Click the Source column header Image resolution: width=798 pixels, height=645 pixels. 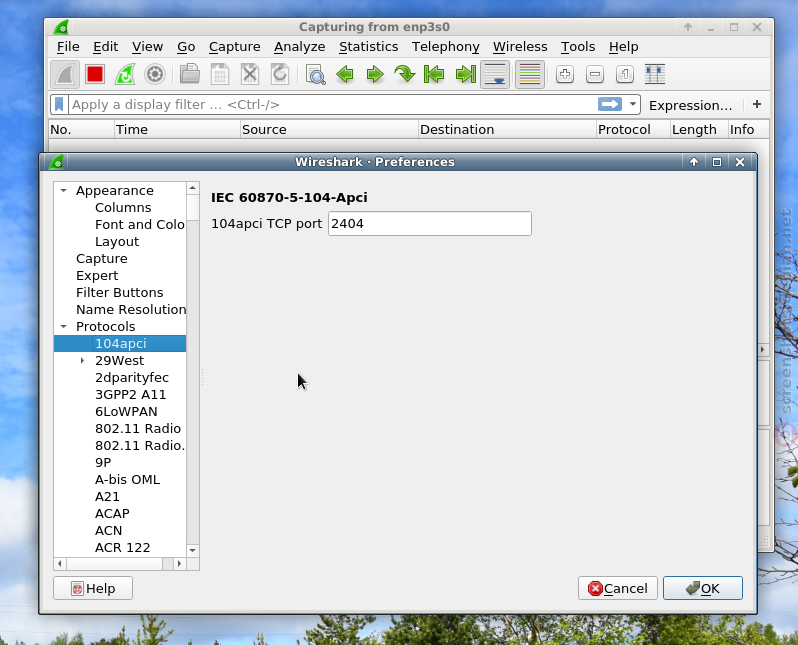329,129
